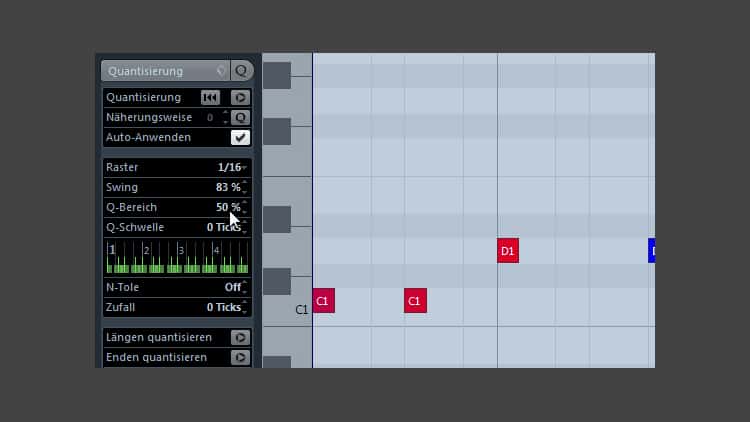Viewport: 750px width, 422px height.
Task: Click the Quantisierung panel header title
Action: [145, 71]
